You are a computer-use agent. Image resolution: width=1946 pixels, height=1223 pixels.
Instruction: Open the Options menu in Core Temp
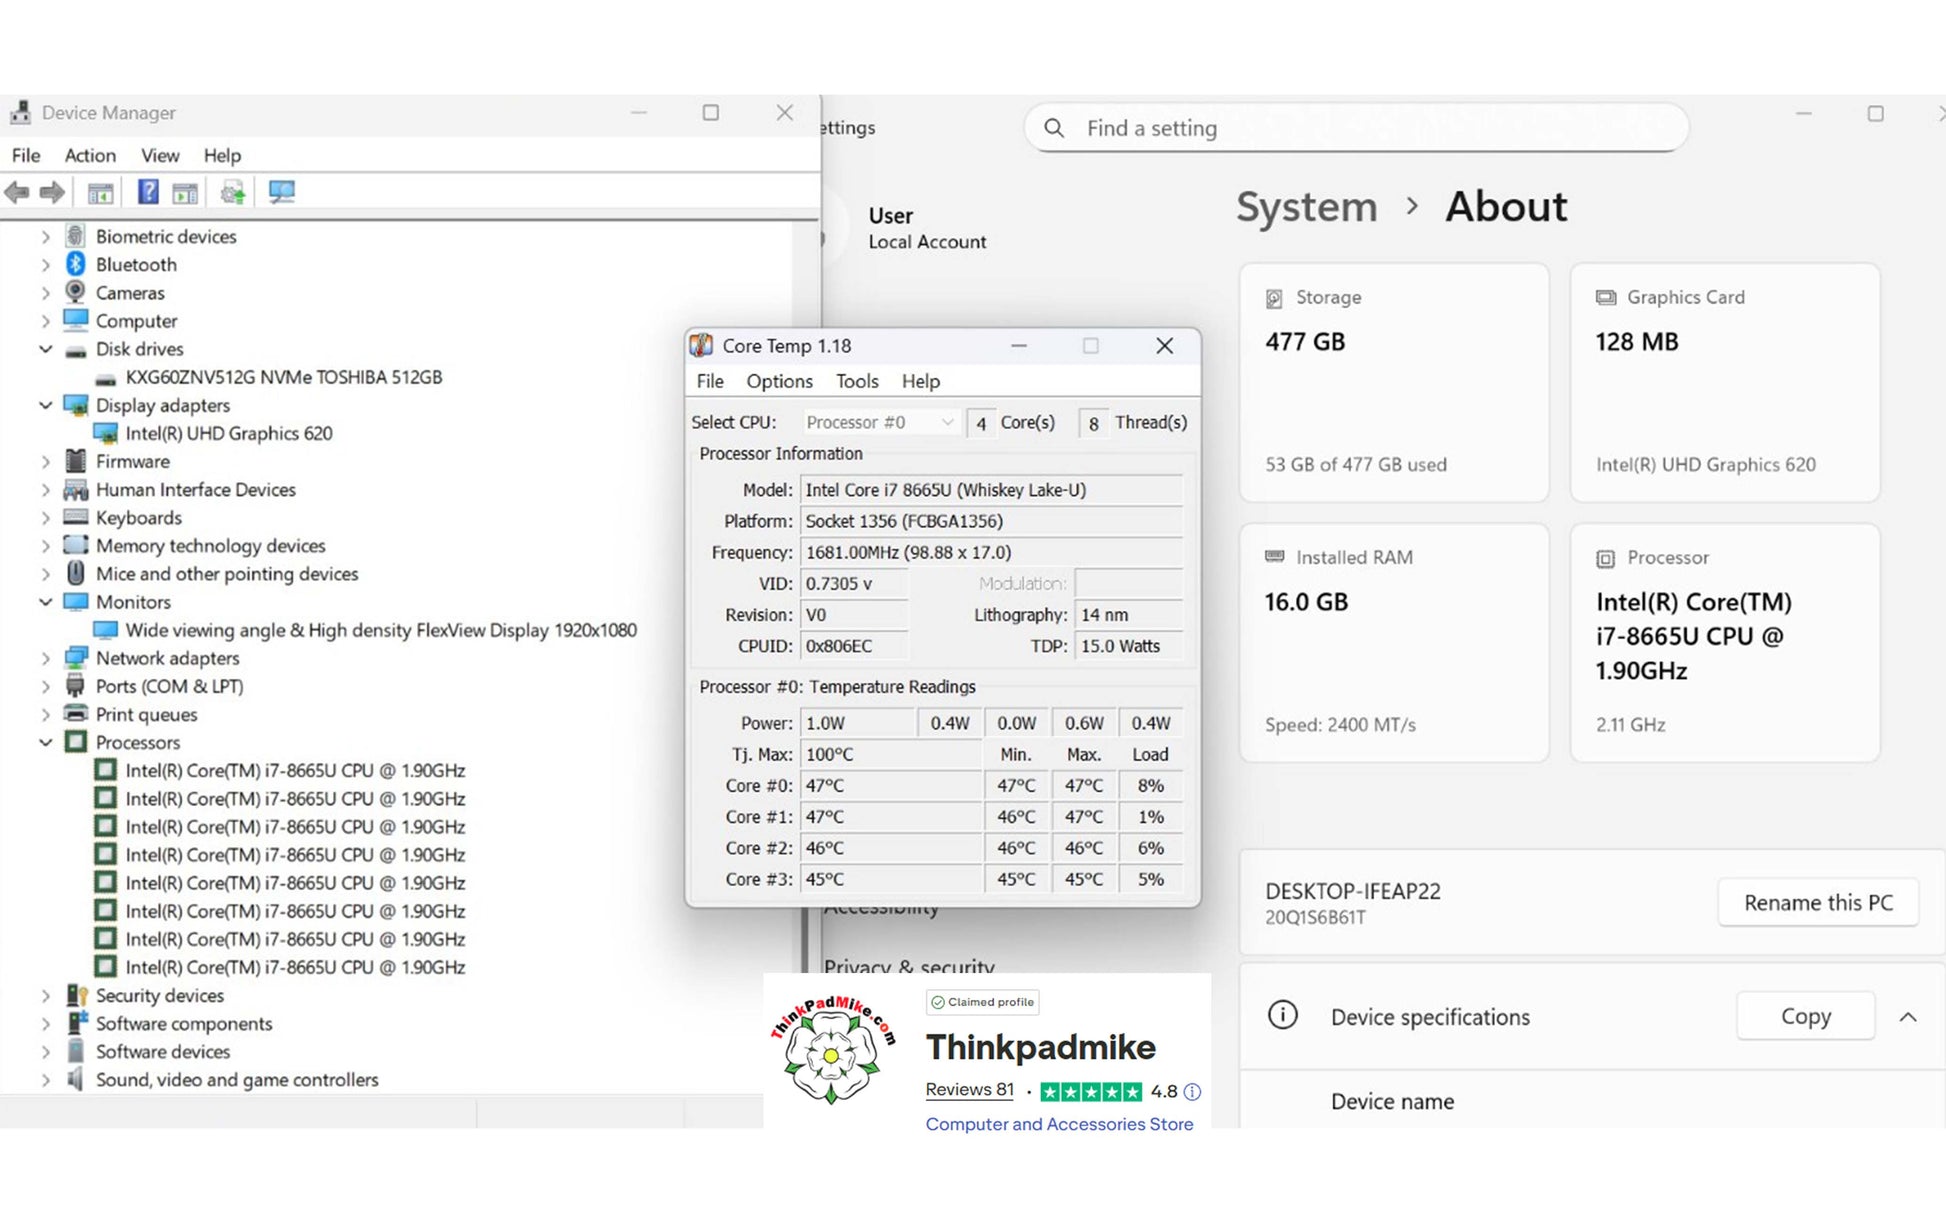click(779, 381)
